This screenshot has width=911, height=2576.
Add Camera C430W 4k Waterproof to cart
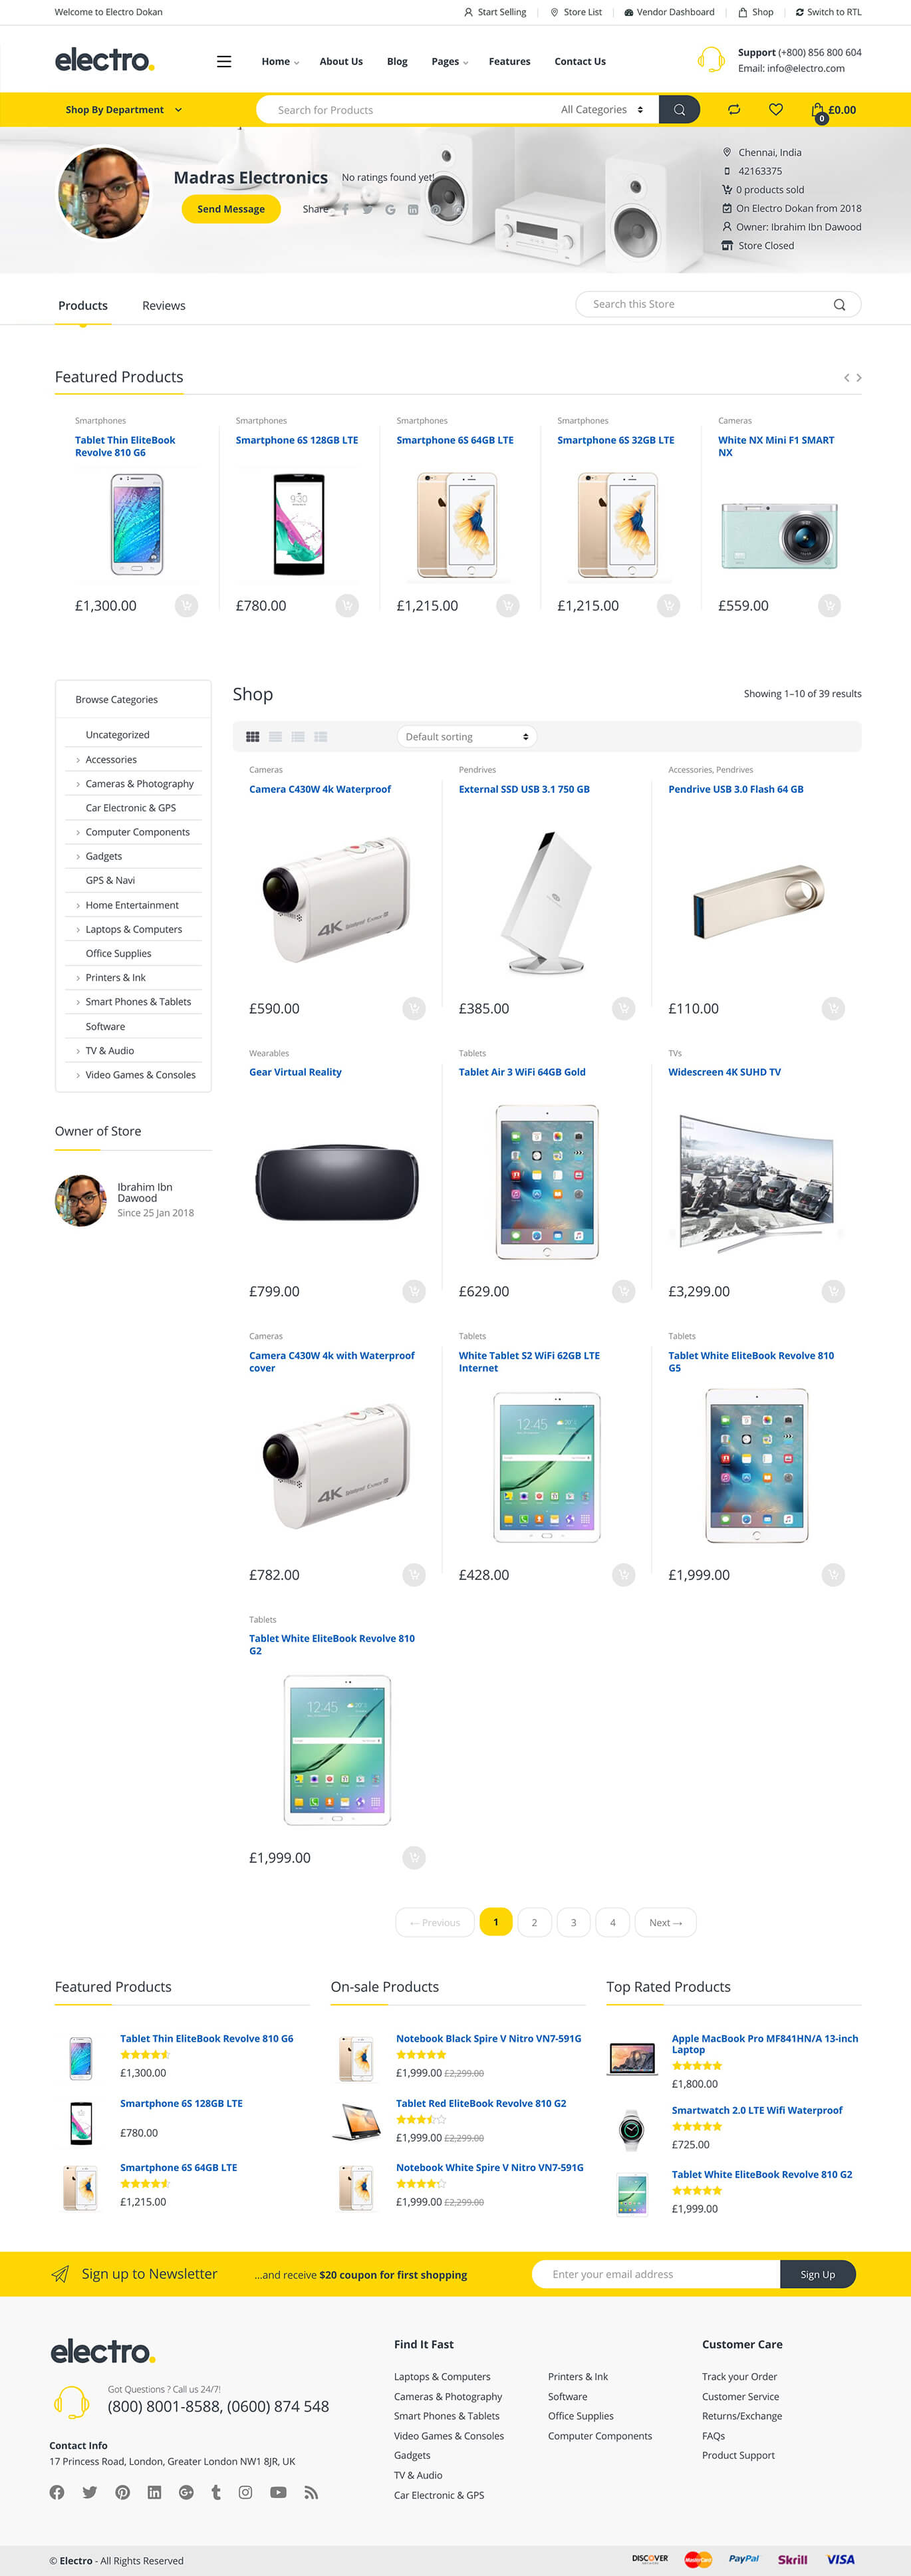pyautogui.click(x=414, y=1009)
